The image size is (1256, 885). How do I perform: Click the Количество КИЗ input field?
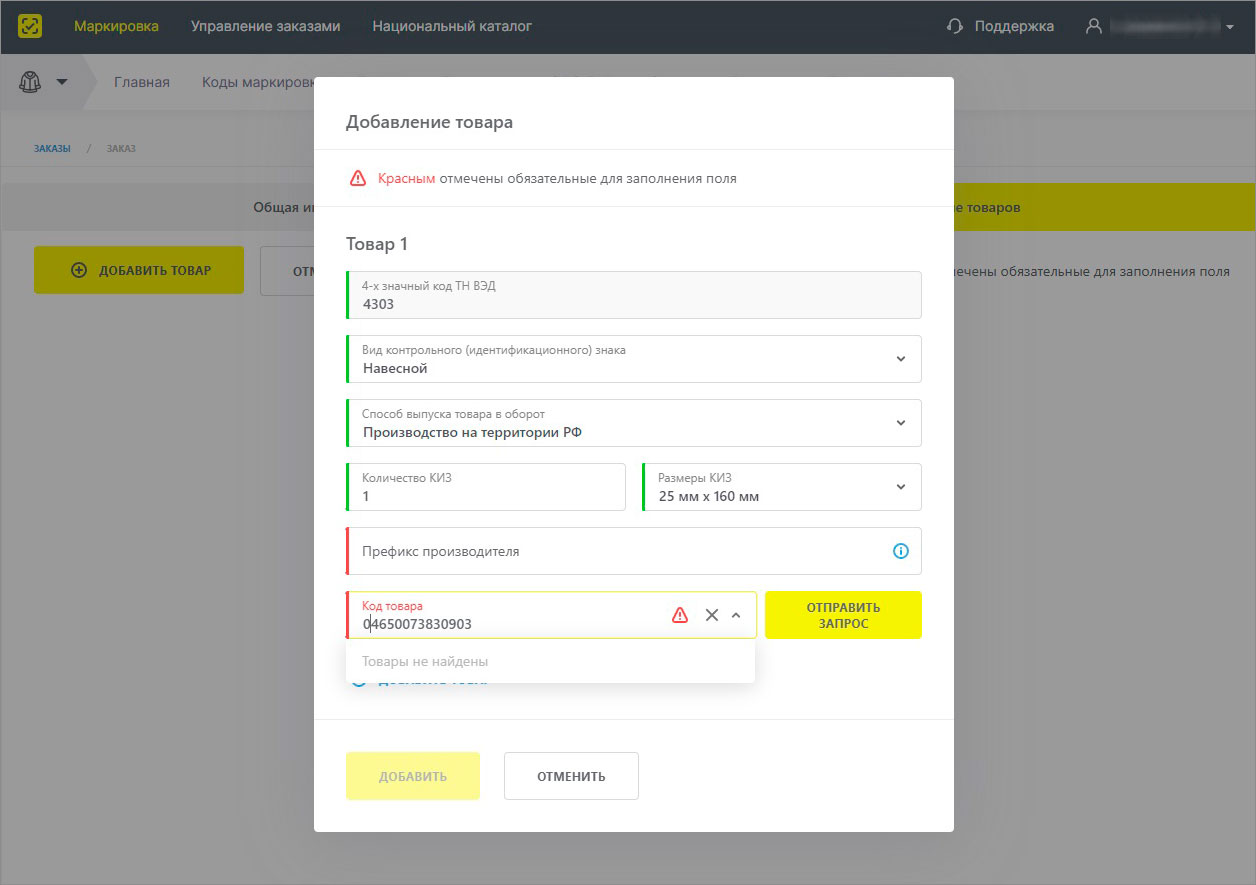(486, 487)
